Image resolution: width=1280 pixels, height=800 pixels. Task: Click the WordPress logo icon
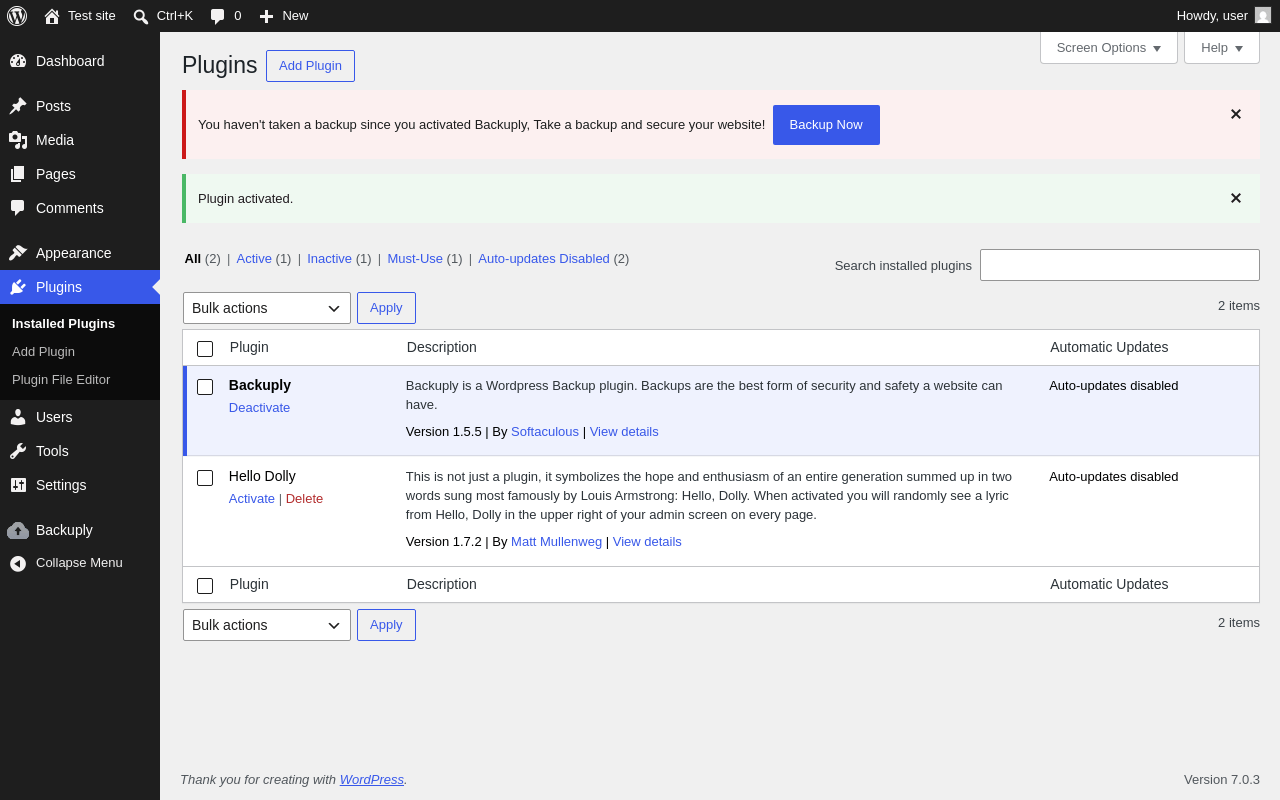pos(17,16)
